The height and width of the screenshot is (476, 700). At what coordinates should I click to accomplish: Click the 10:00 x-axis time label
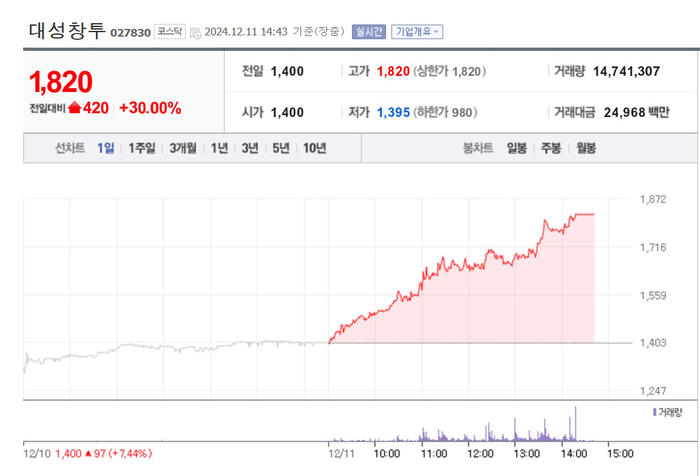(387, 453)
